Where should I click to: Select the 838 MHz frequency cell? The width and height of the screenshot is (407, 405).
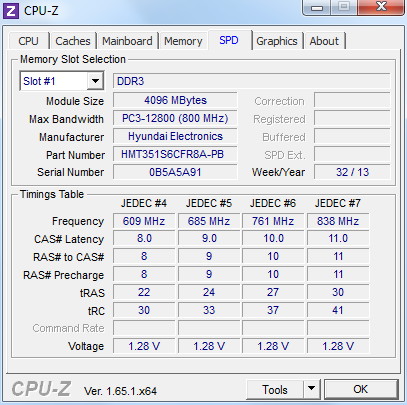tap(338, 221)
